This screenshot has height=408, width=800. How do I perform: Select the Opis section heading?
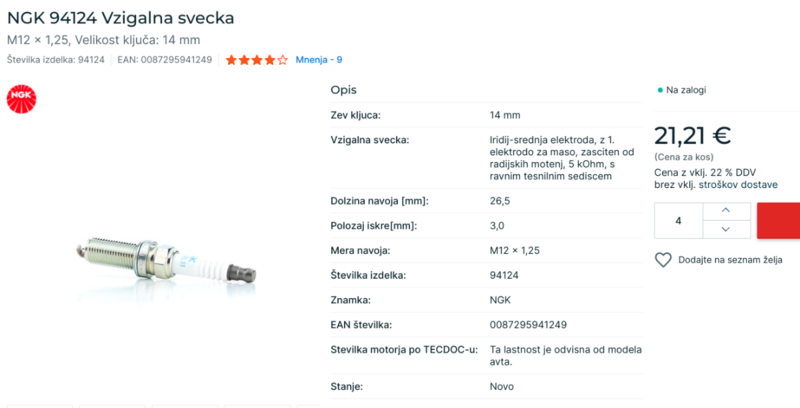pos(343,90)
